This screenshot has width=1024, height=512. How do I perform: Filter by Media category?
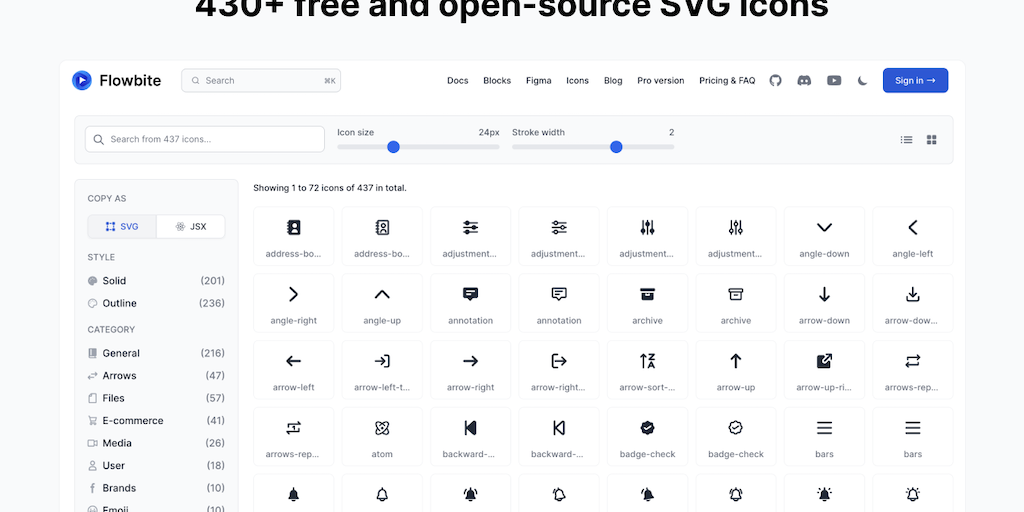pos(156,443)
